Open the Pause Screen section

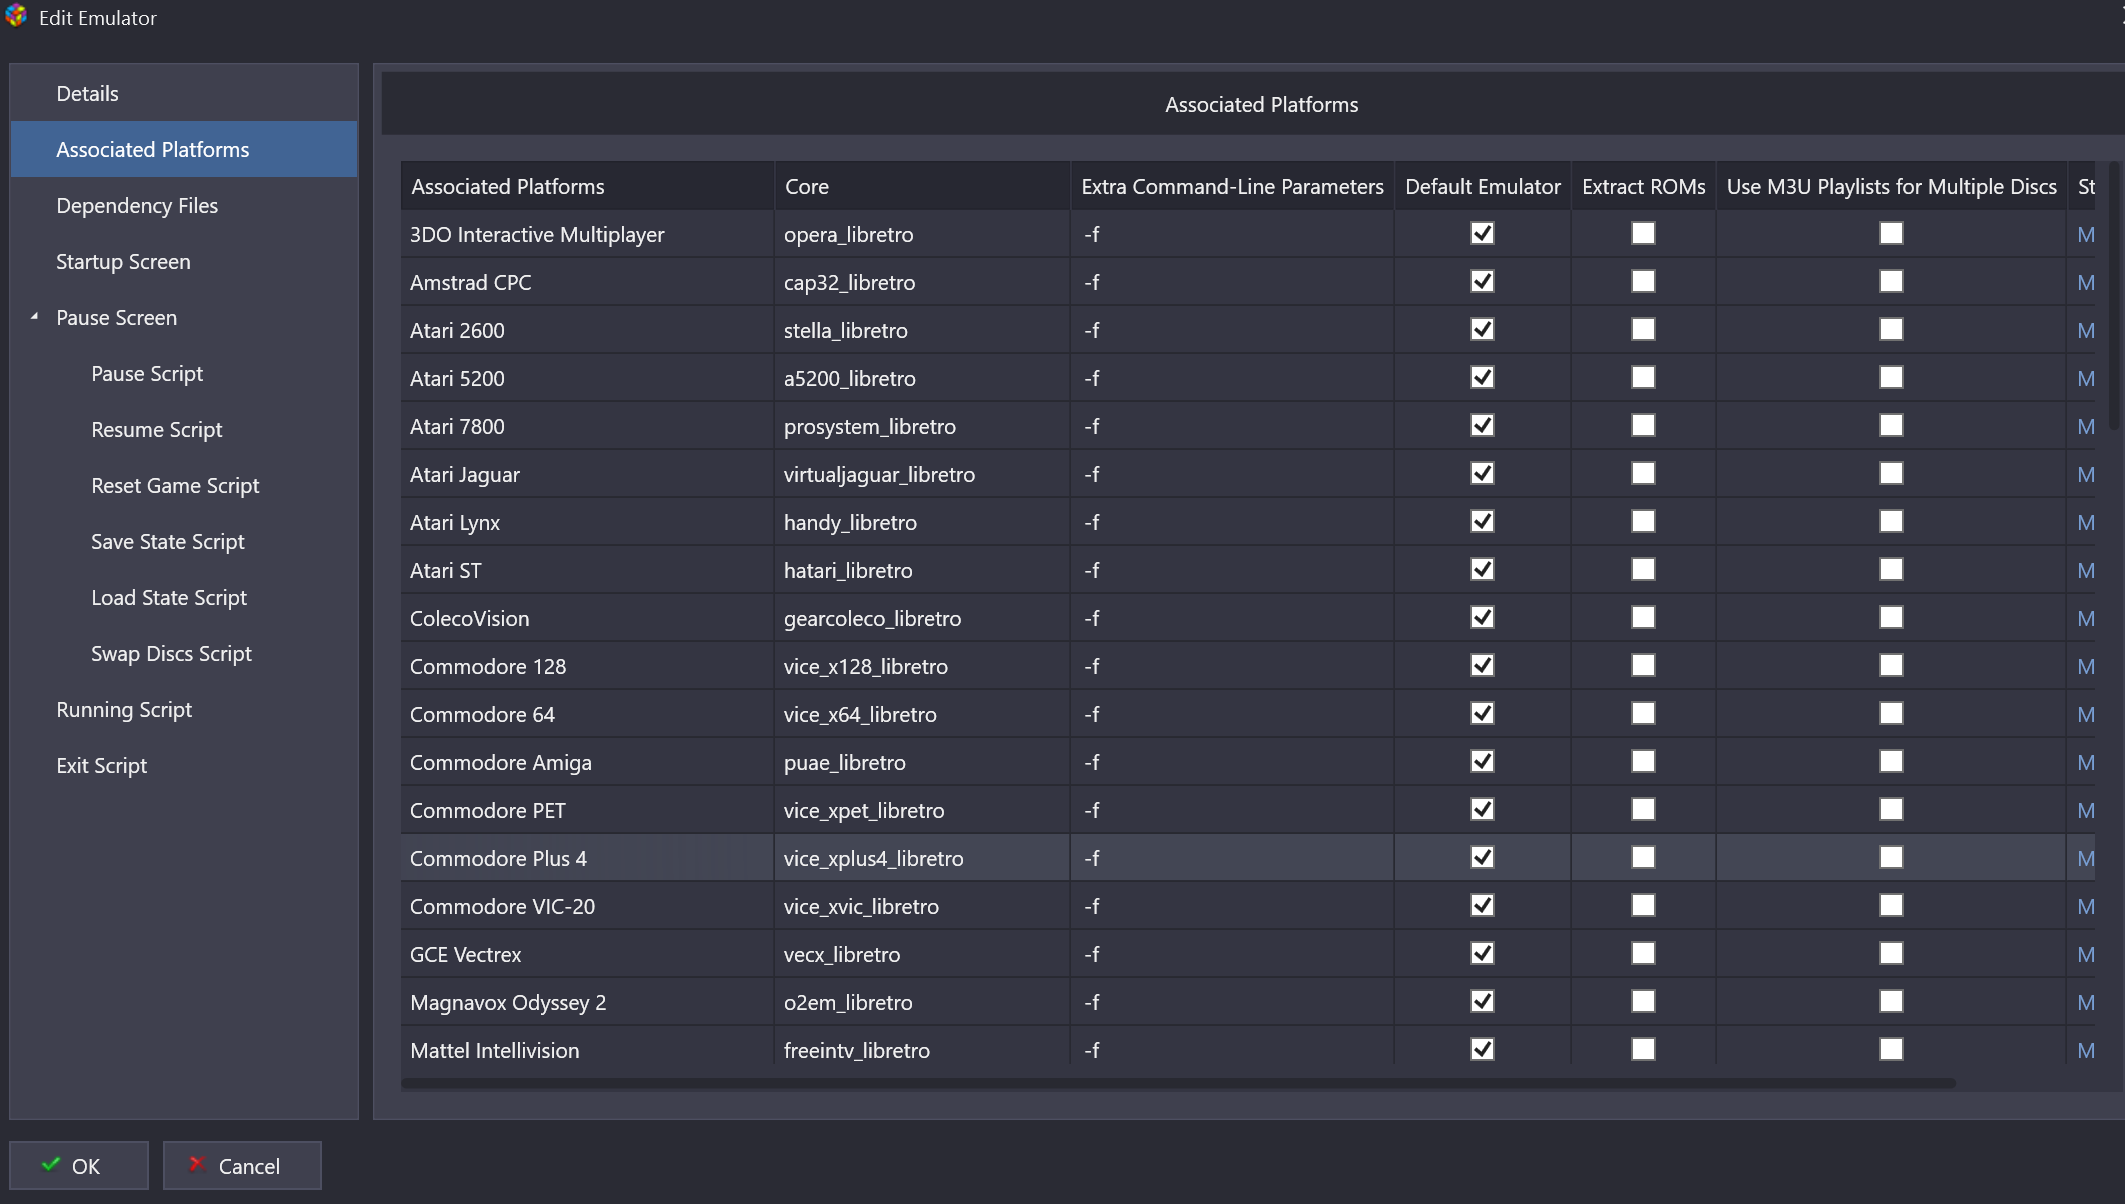click(x=184, y=317)
